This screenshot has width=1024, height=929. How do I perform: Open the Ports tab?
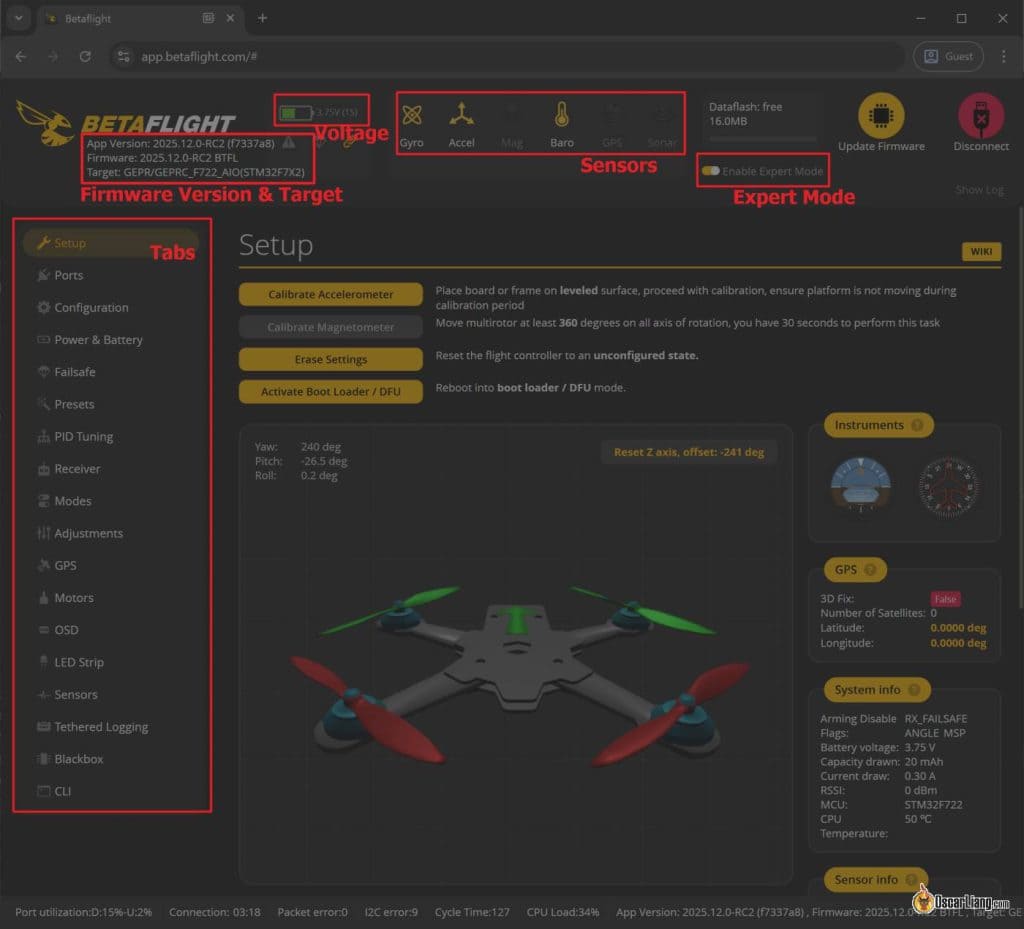click(111, 275)
